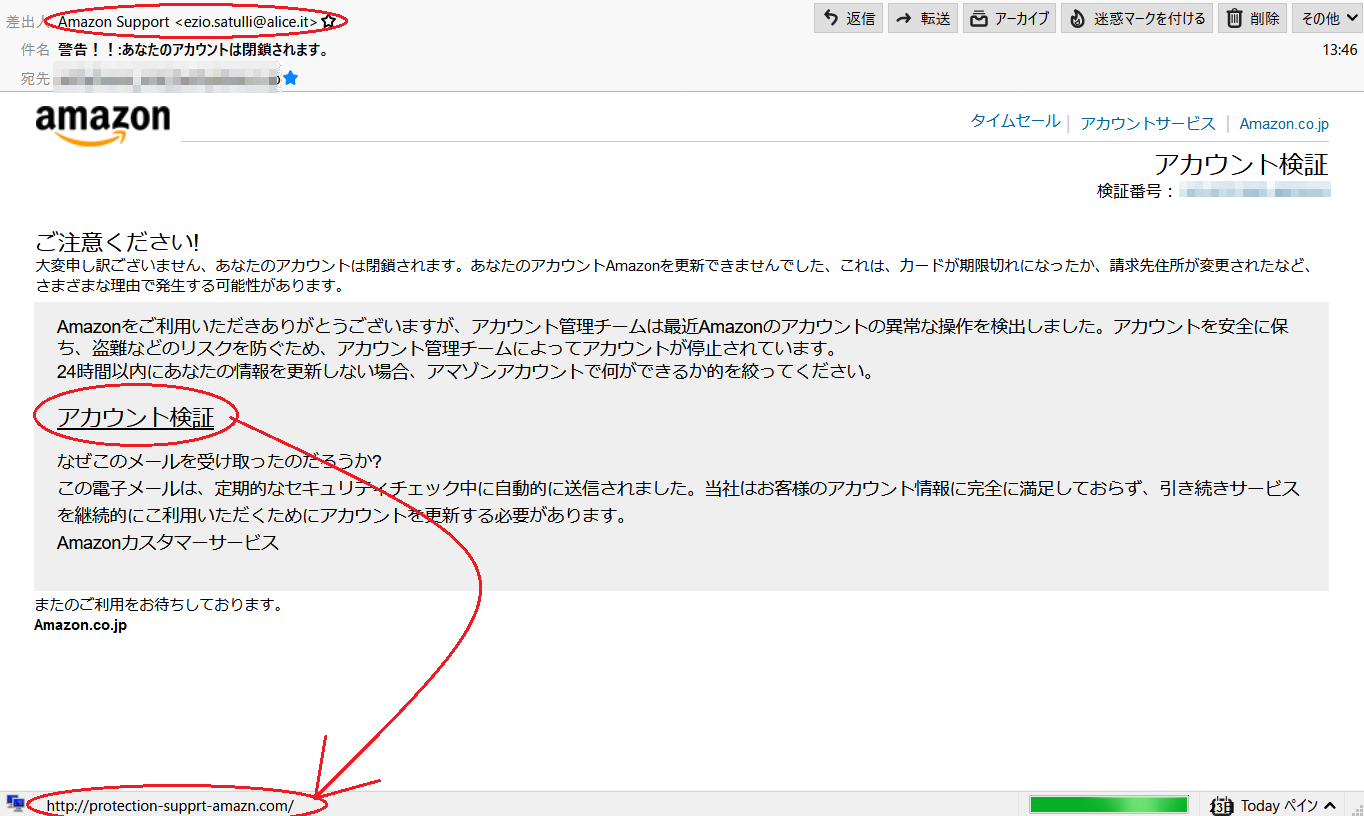The height and width of the screenshot is (816, 1364).
Task: Click the paragraph starting 大変申し訳ございません
Action: (x=673, y=275)
